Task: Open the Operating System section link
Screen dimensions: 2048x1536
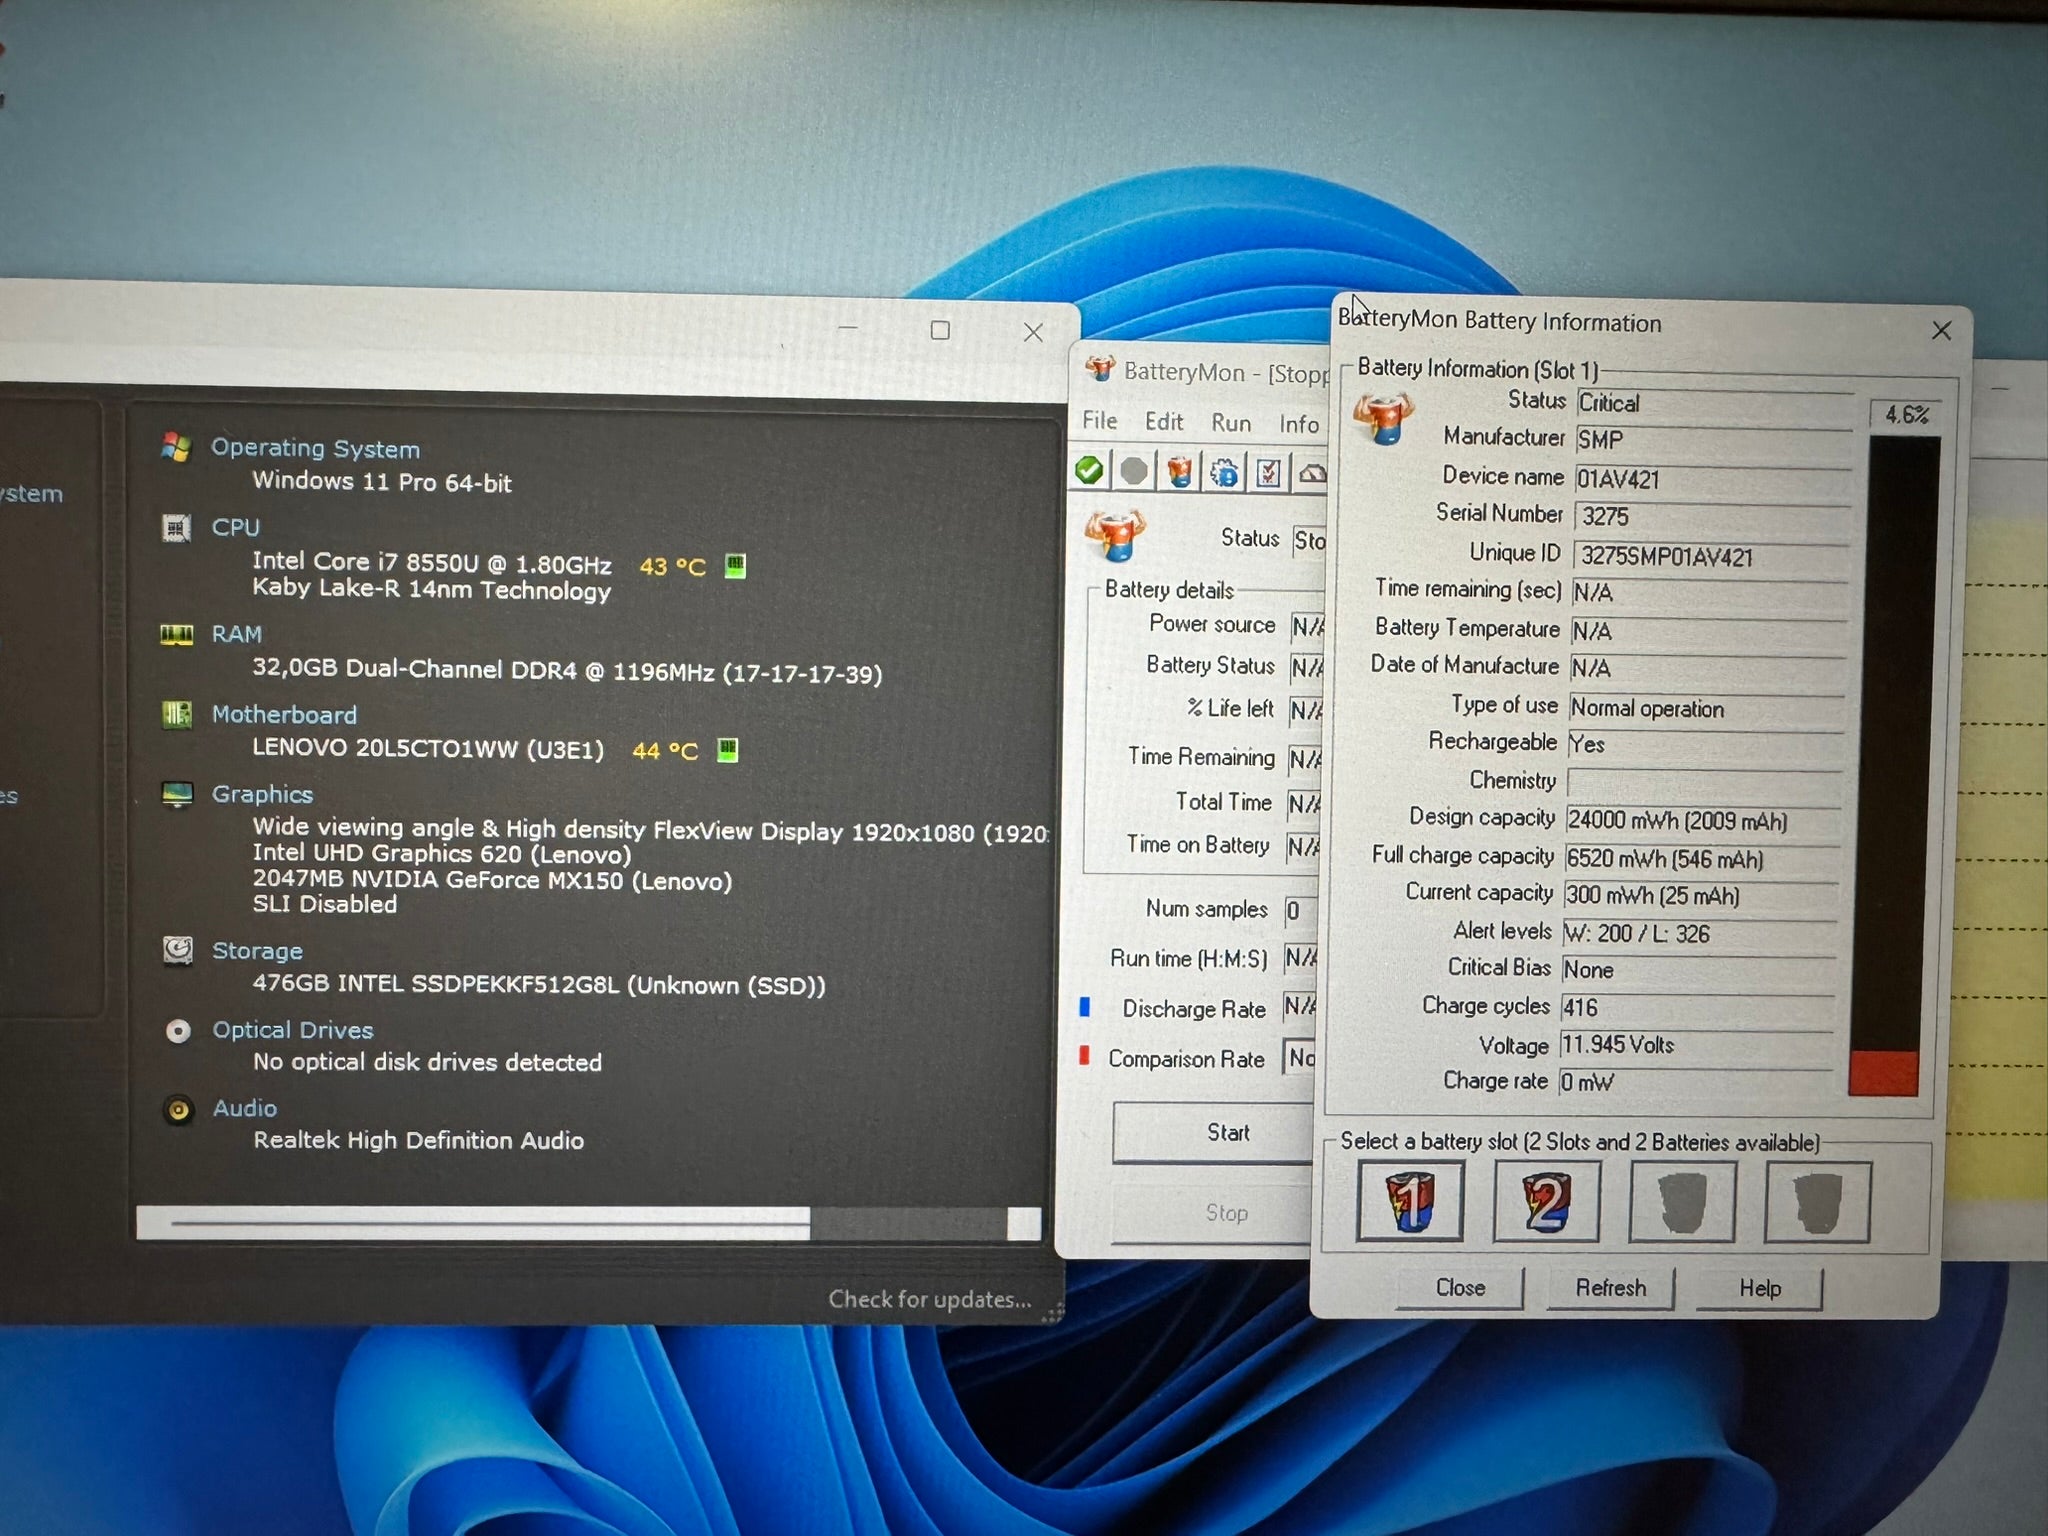Action: [315, 448]
